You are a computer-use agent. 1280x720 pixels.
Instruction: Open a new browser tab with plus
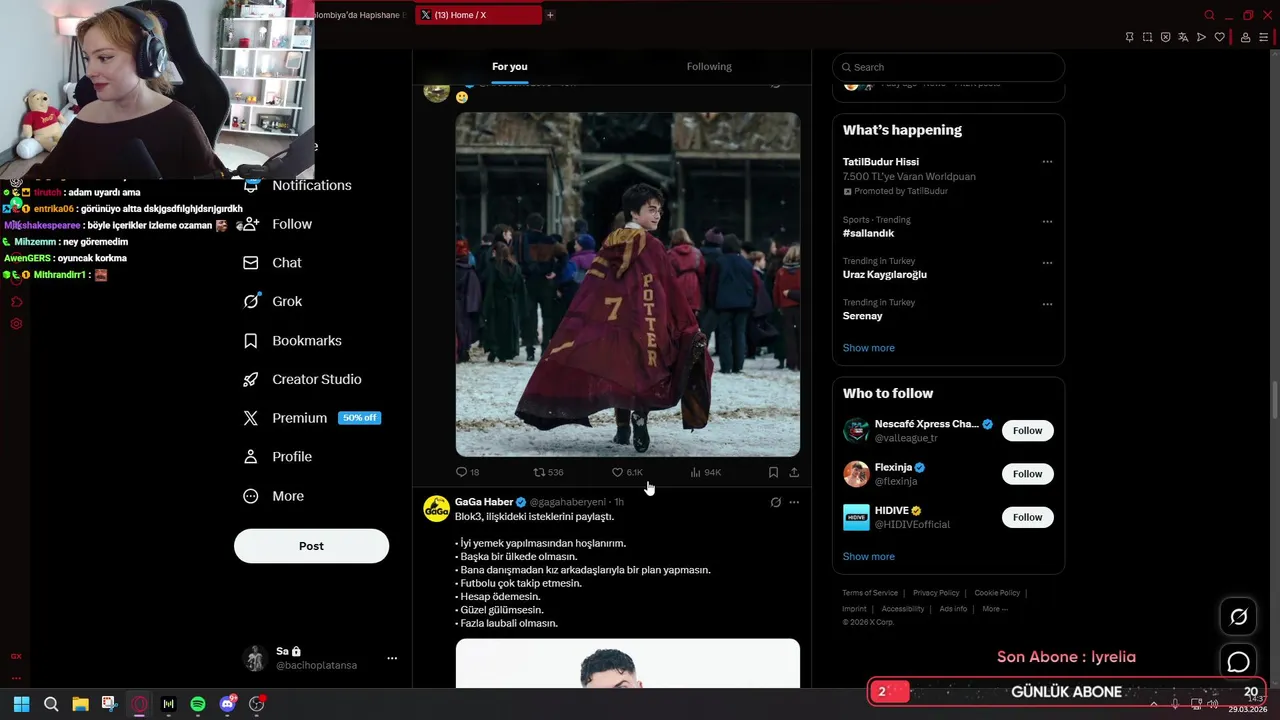tap(550, 15)
